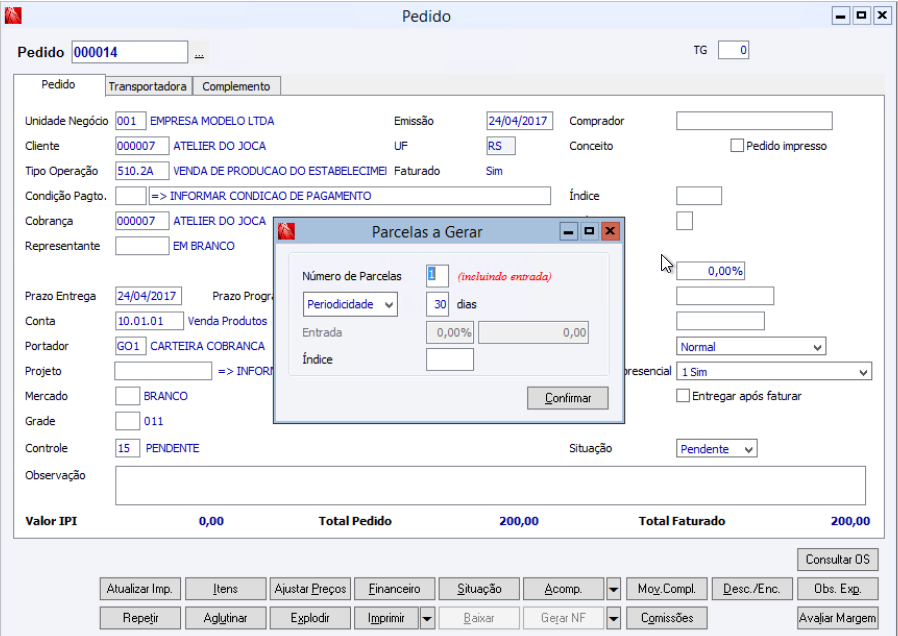Image resolution: width=898 pixels, height=636 pixels.
Task: Open the Itens button
Action: [x=225, y=588]
